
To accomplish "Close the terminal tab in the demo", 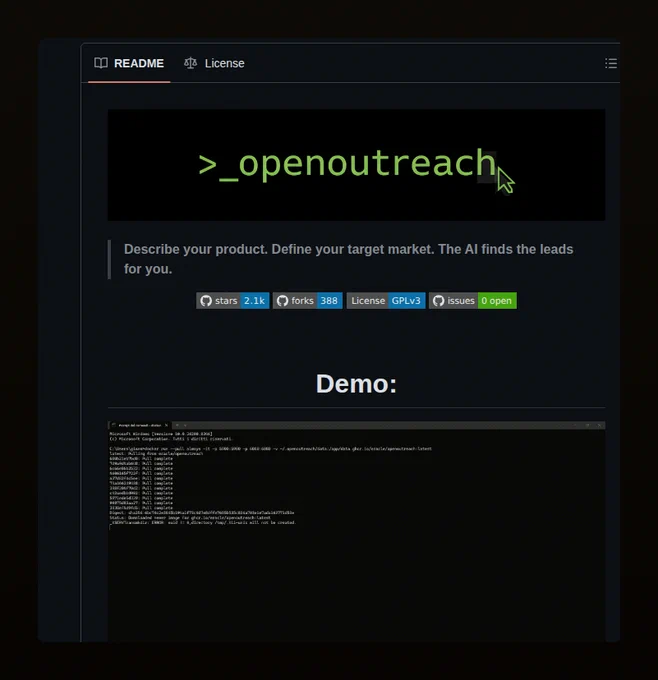I will (166, 425).
